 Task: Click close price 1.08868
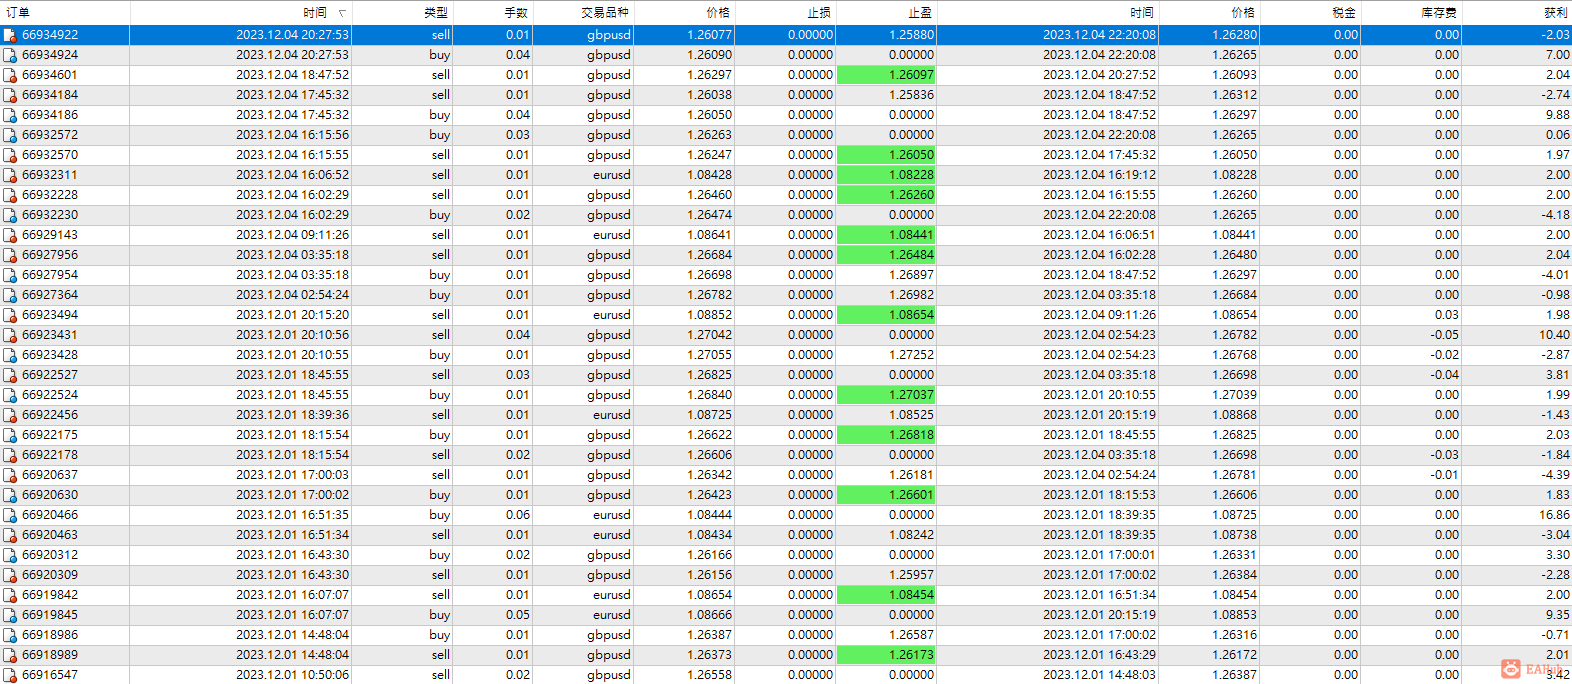[1235, 415]
